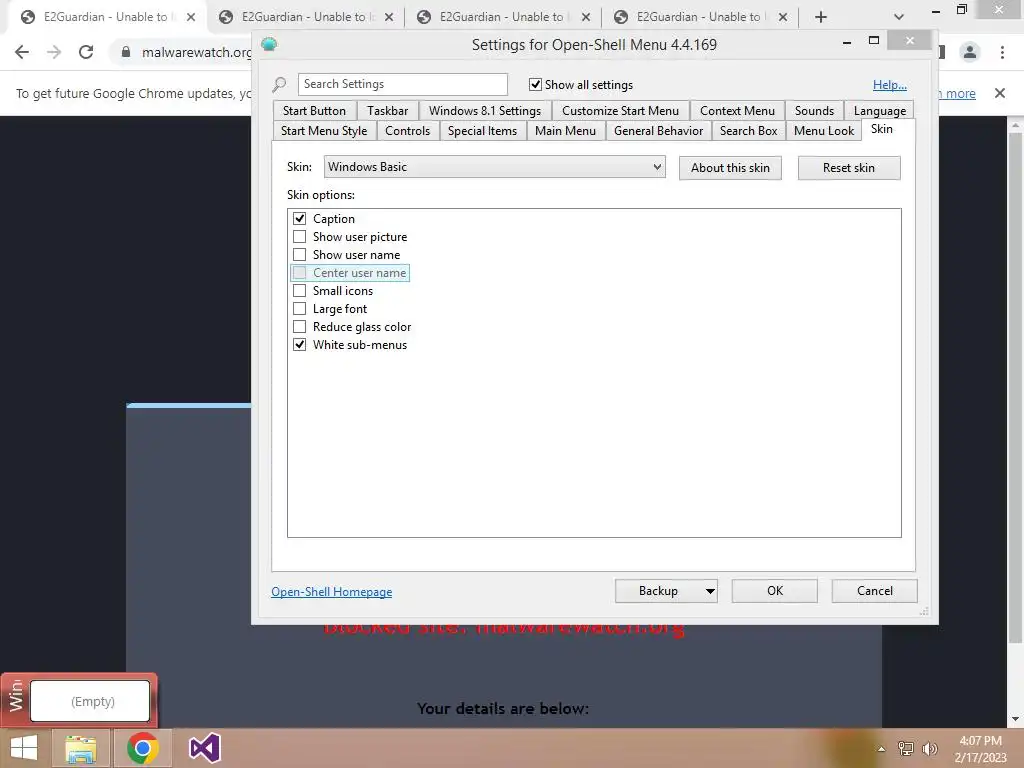The height and width of the screenshot is (768, 1024).
Task: Enable Show user name option
Action: [x=299, y=255]
